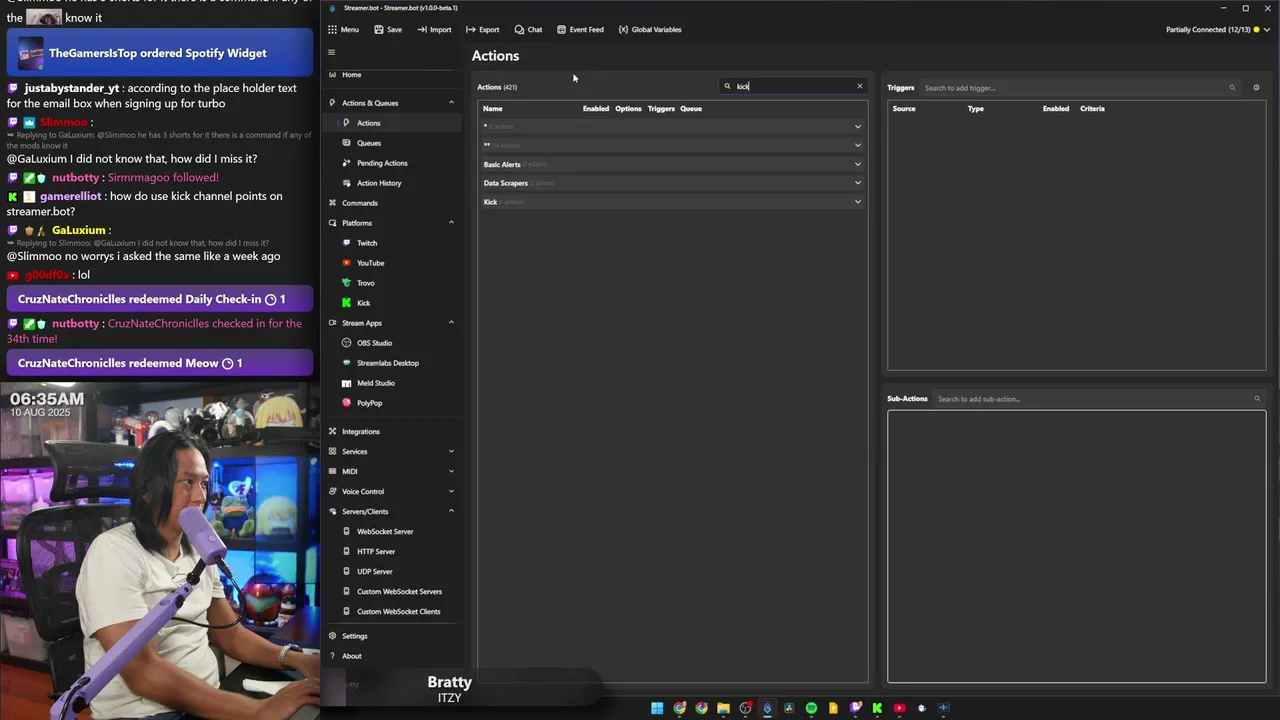This screenshot has width=1280, height=720.
Task: Open triggers panel settings gear
Action: click(1256, 88)
